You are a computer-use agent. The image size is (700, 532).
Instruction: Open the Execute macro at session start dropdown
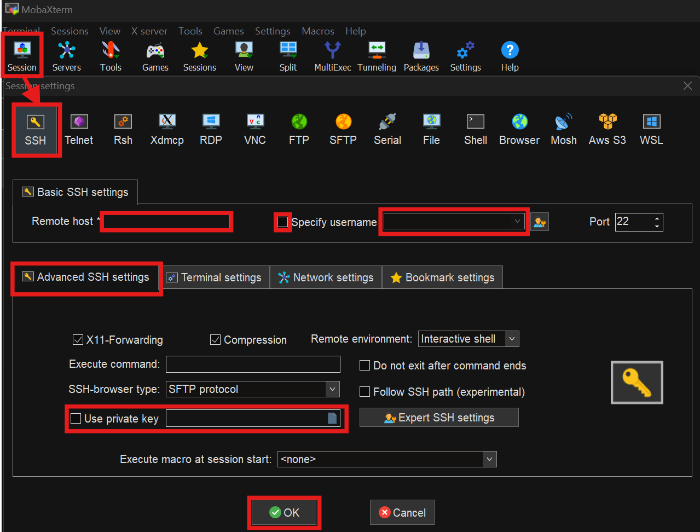click(489, 459)
